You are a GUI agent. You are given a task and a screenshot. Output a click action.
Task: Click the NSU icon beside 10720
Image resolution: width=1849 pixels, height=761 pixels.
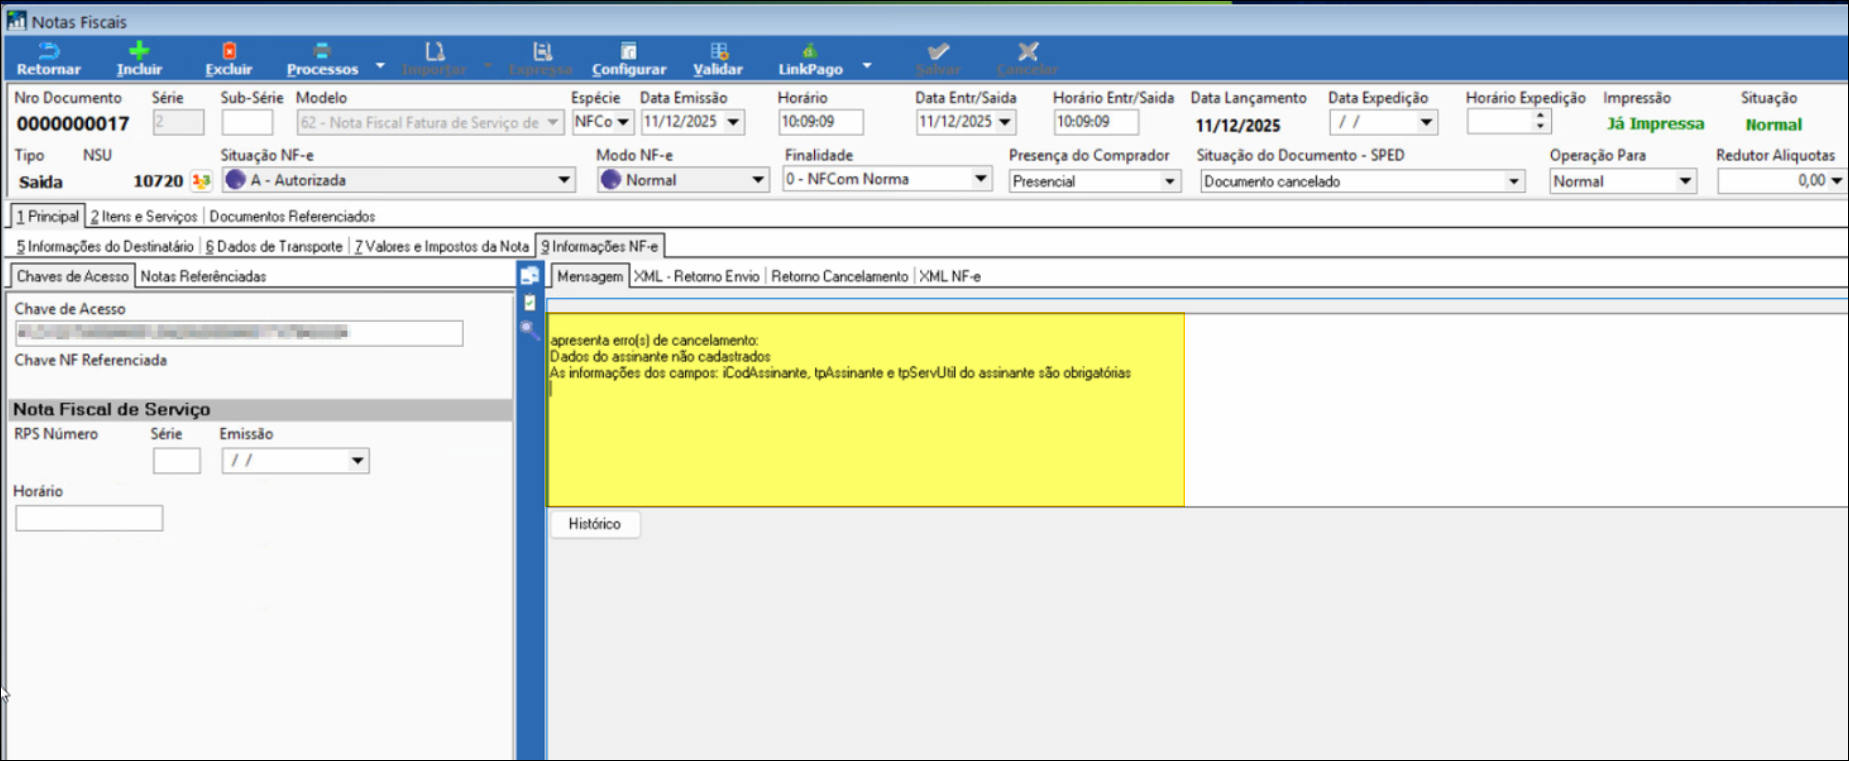pyautogui.click(x=201, y=181)
